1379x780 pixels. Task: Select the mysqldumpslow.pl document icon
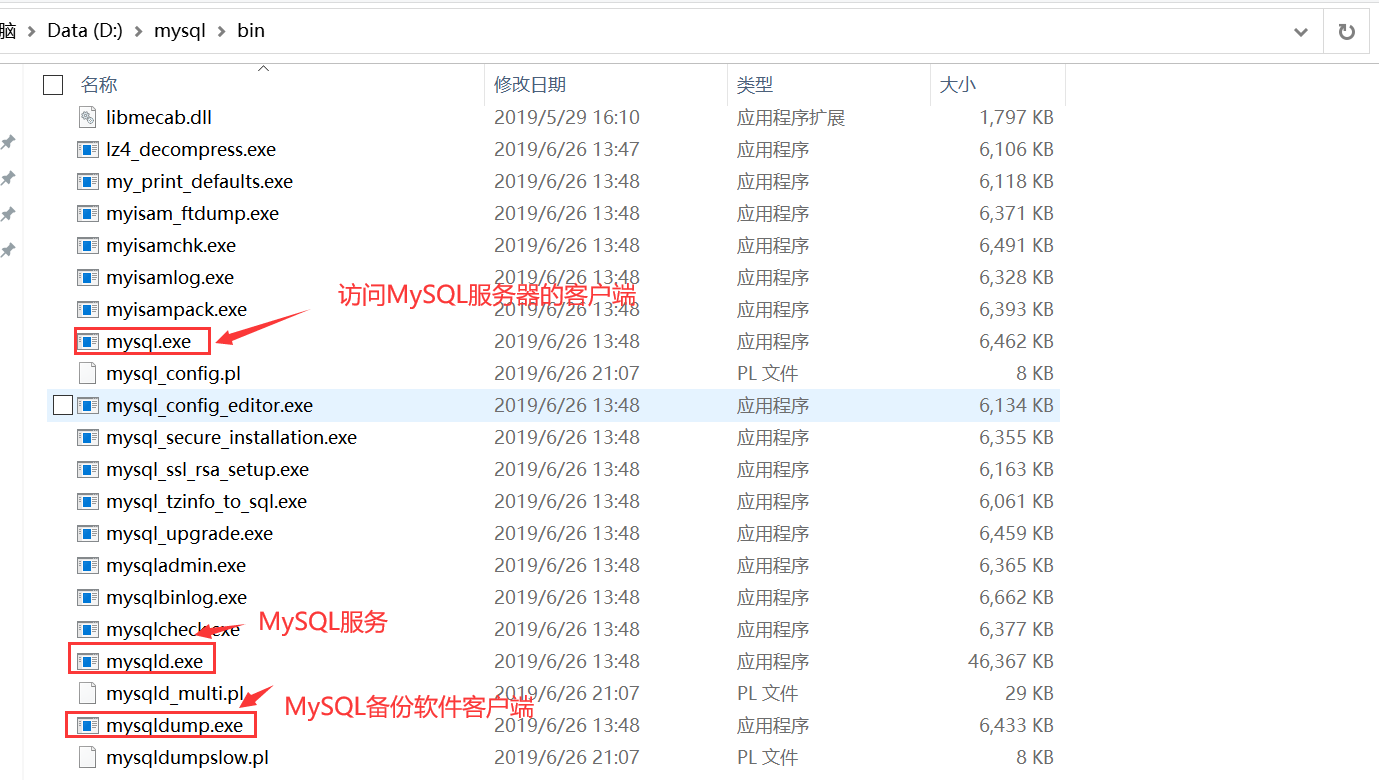tap(88, 757)
